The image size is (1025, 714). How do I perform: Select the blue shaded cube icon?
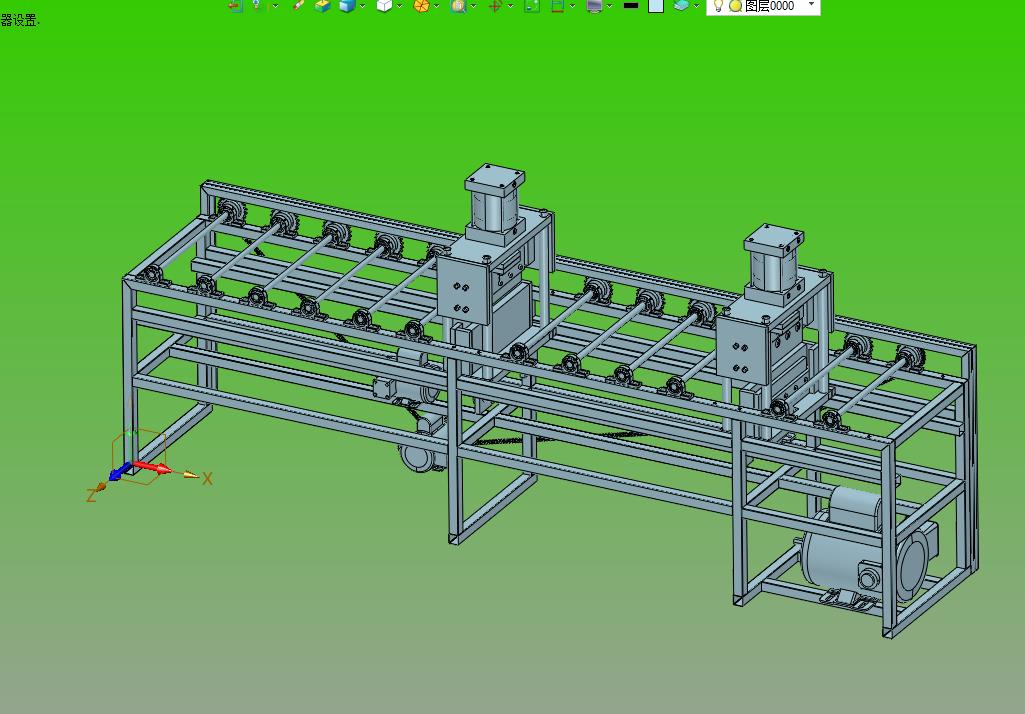(346, 5)
